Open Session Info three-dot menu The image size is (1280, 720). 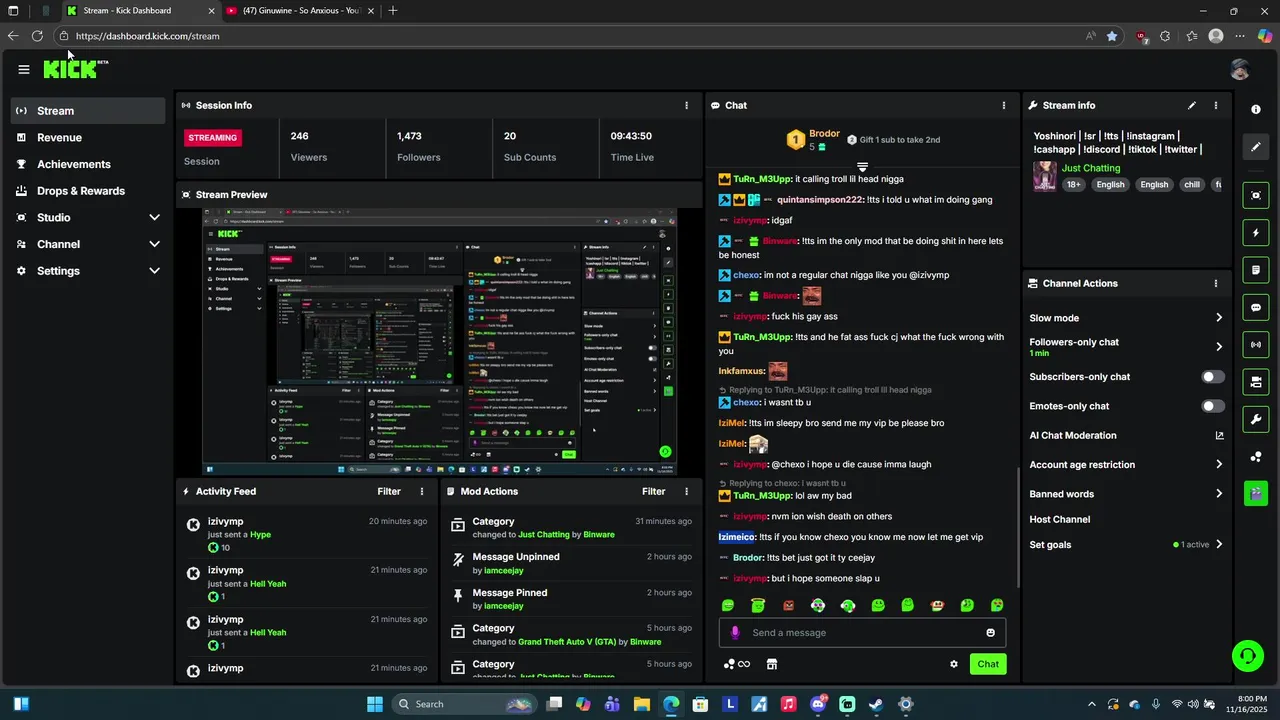(x=686, y=105)
